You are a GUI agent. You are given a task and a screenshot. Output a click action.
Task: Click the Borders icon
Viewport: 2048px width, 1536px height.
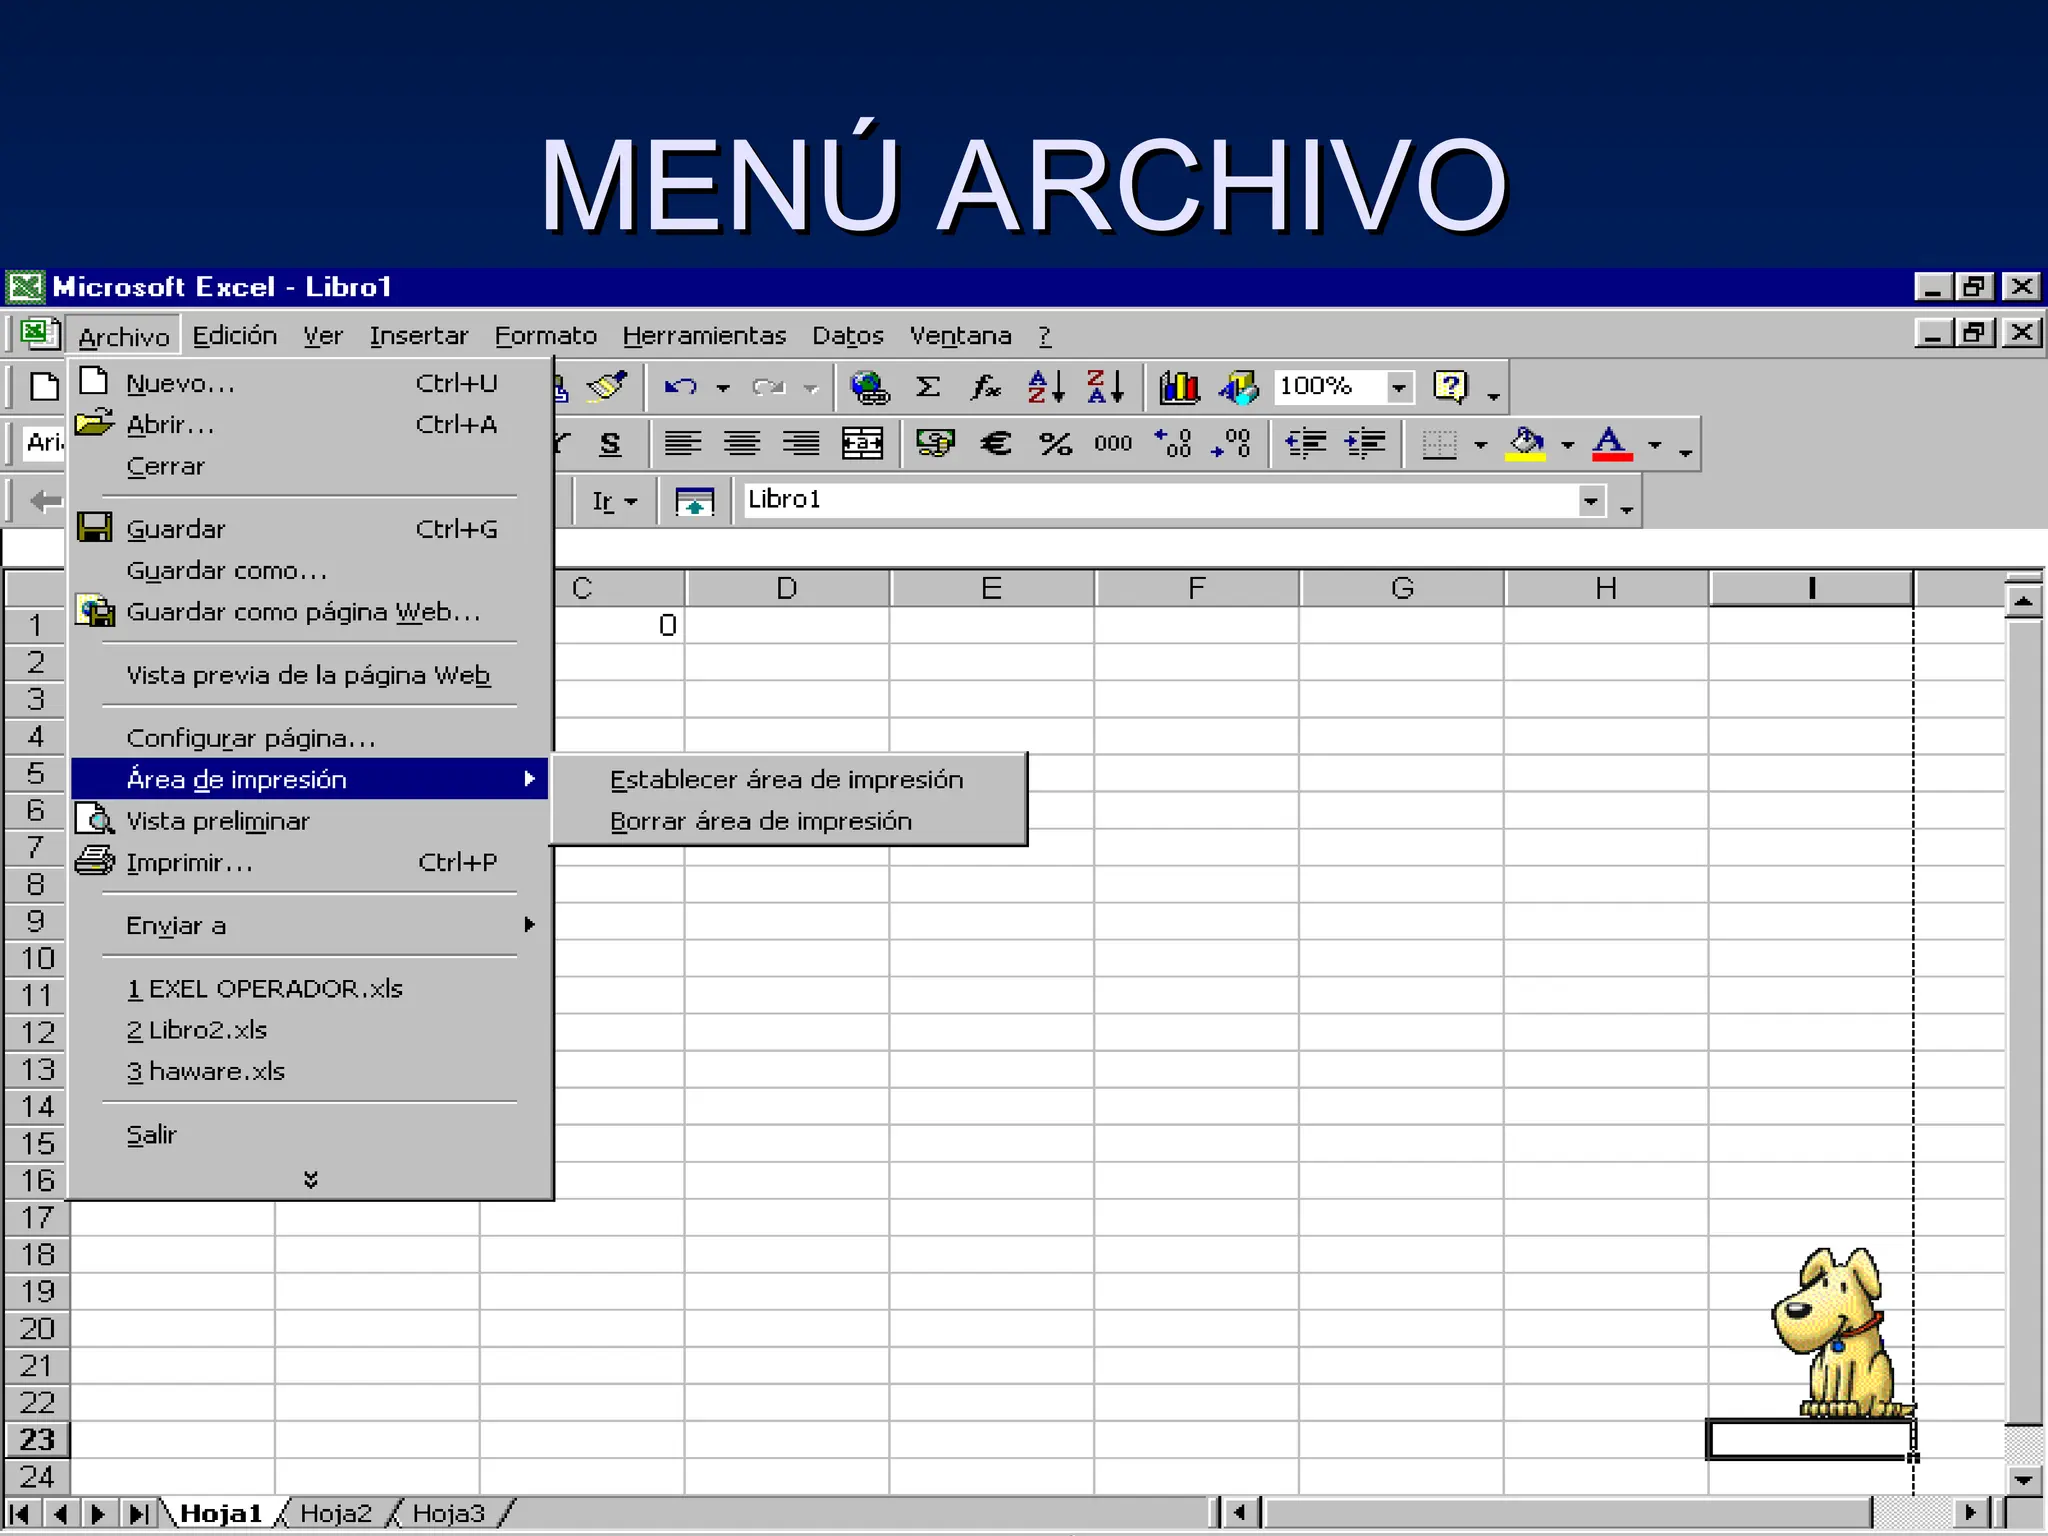pyautogui.click(x=1439, y=444)
